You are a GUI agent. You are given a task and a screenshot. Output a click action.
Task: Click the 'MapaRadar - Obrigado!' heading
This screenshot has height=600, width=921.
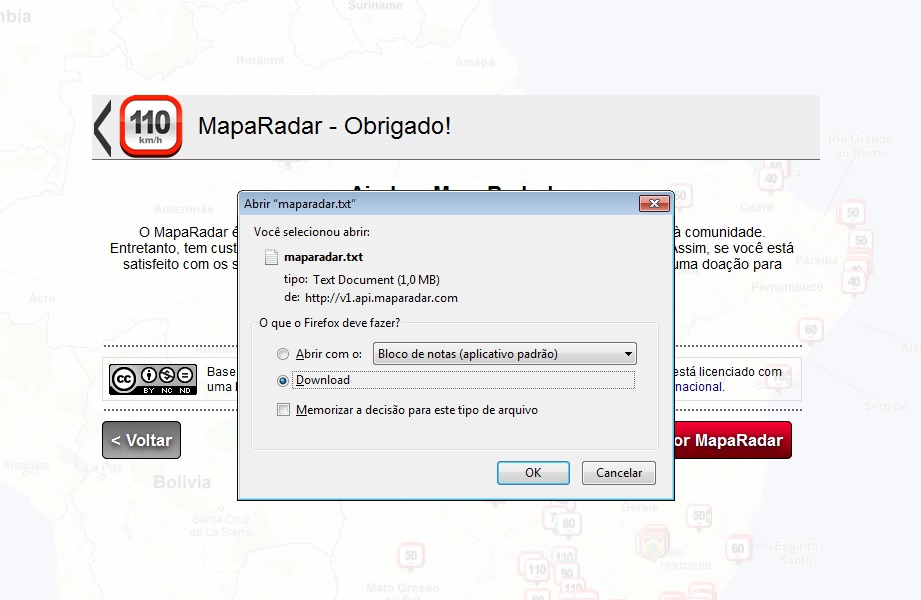click(x=324, y=126)
